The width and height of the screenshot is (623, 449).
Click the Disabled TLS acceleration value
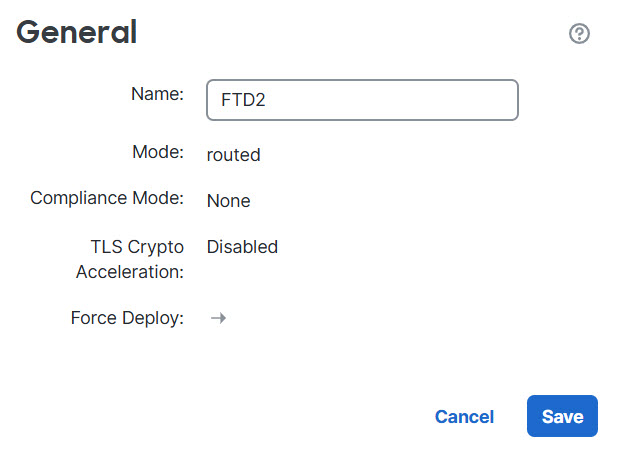pos(242,246)
